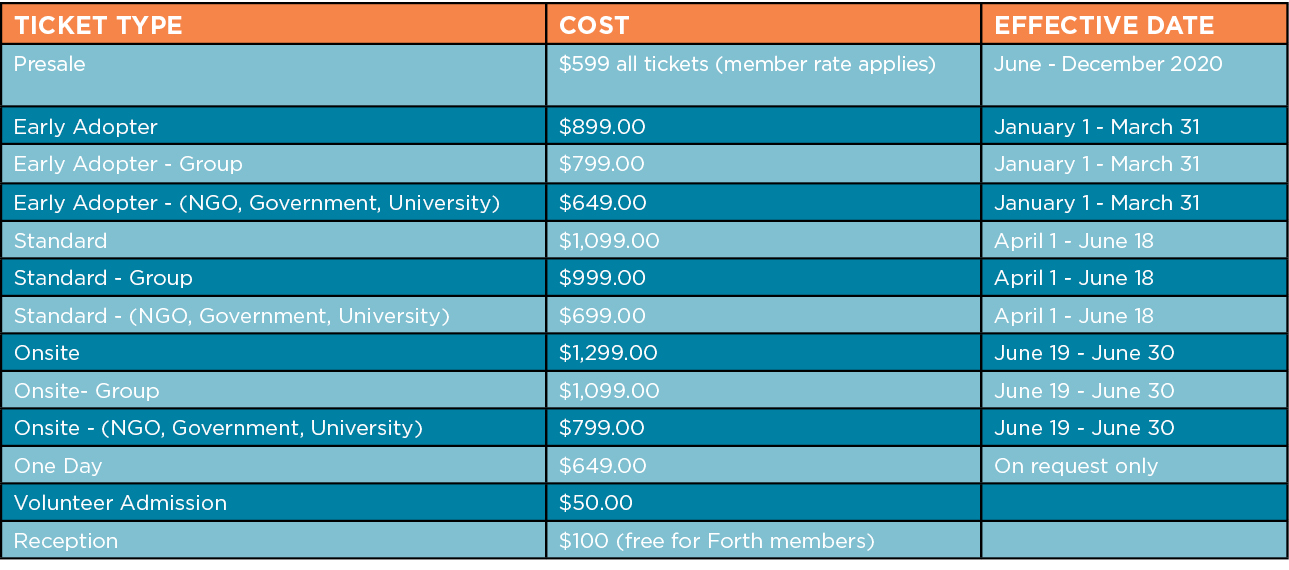Click the $1,299.00 Onsite price
Viewport: 1289px width, 570px height.
609,353
